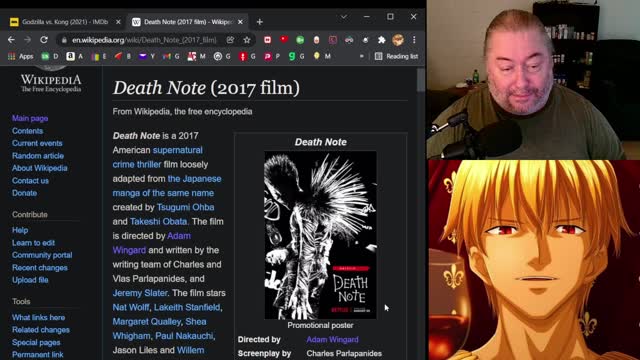Share this page from address bar
This screenshot has width=640, height=360.
tap(230, 40)
